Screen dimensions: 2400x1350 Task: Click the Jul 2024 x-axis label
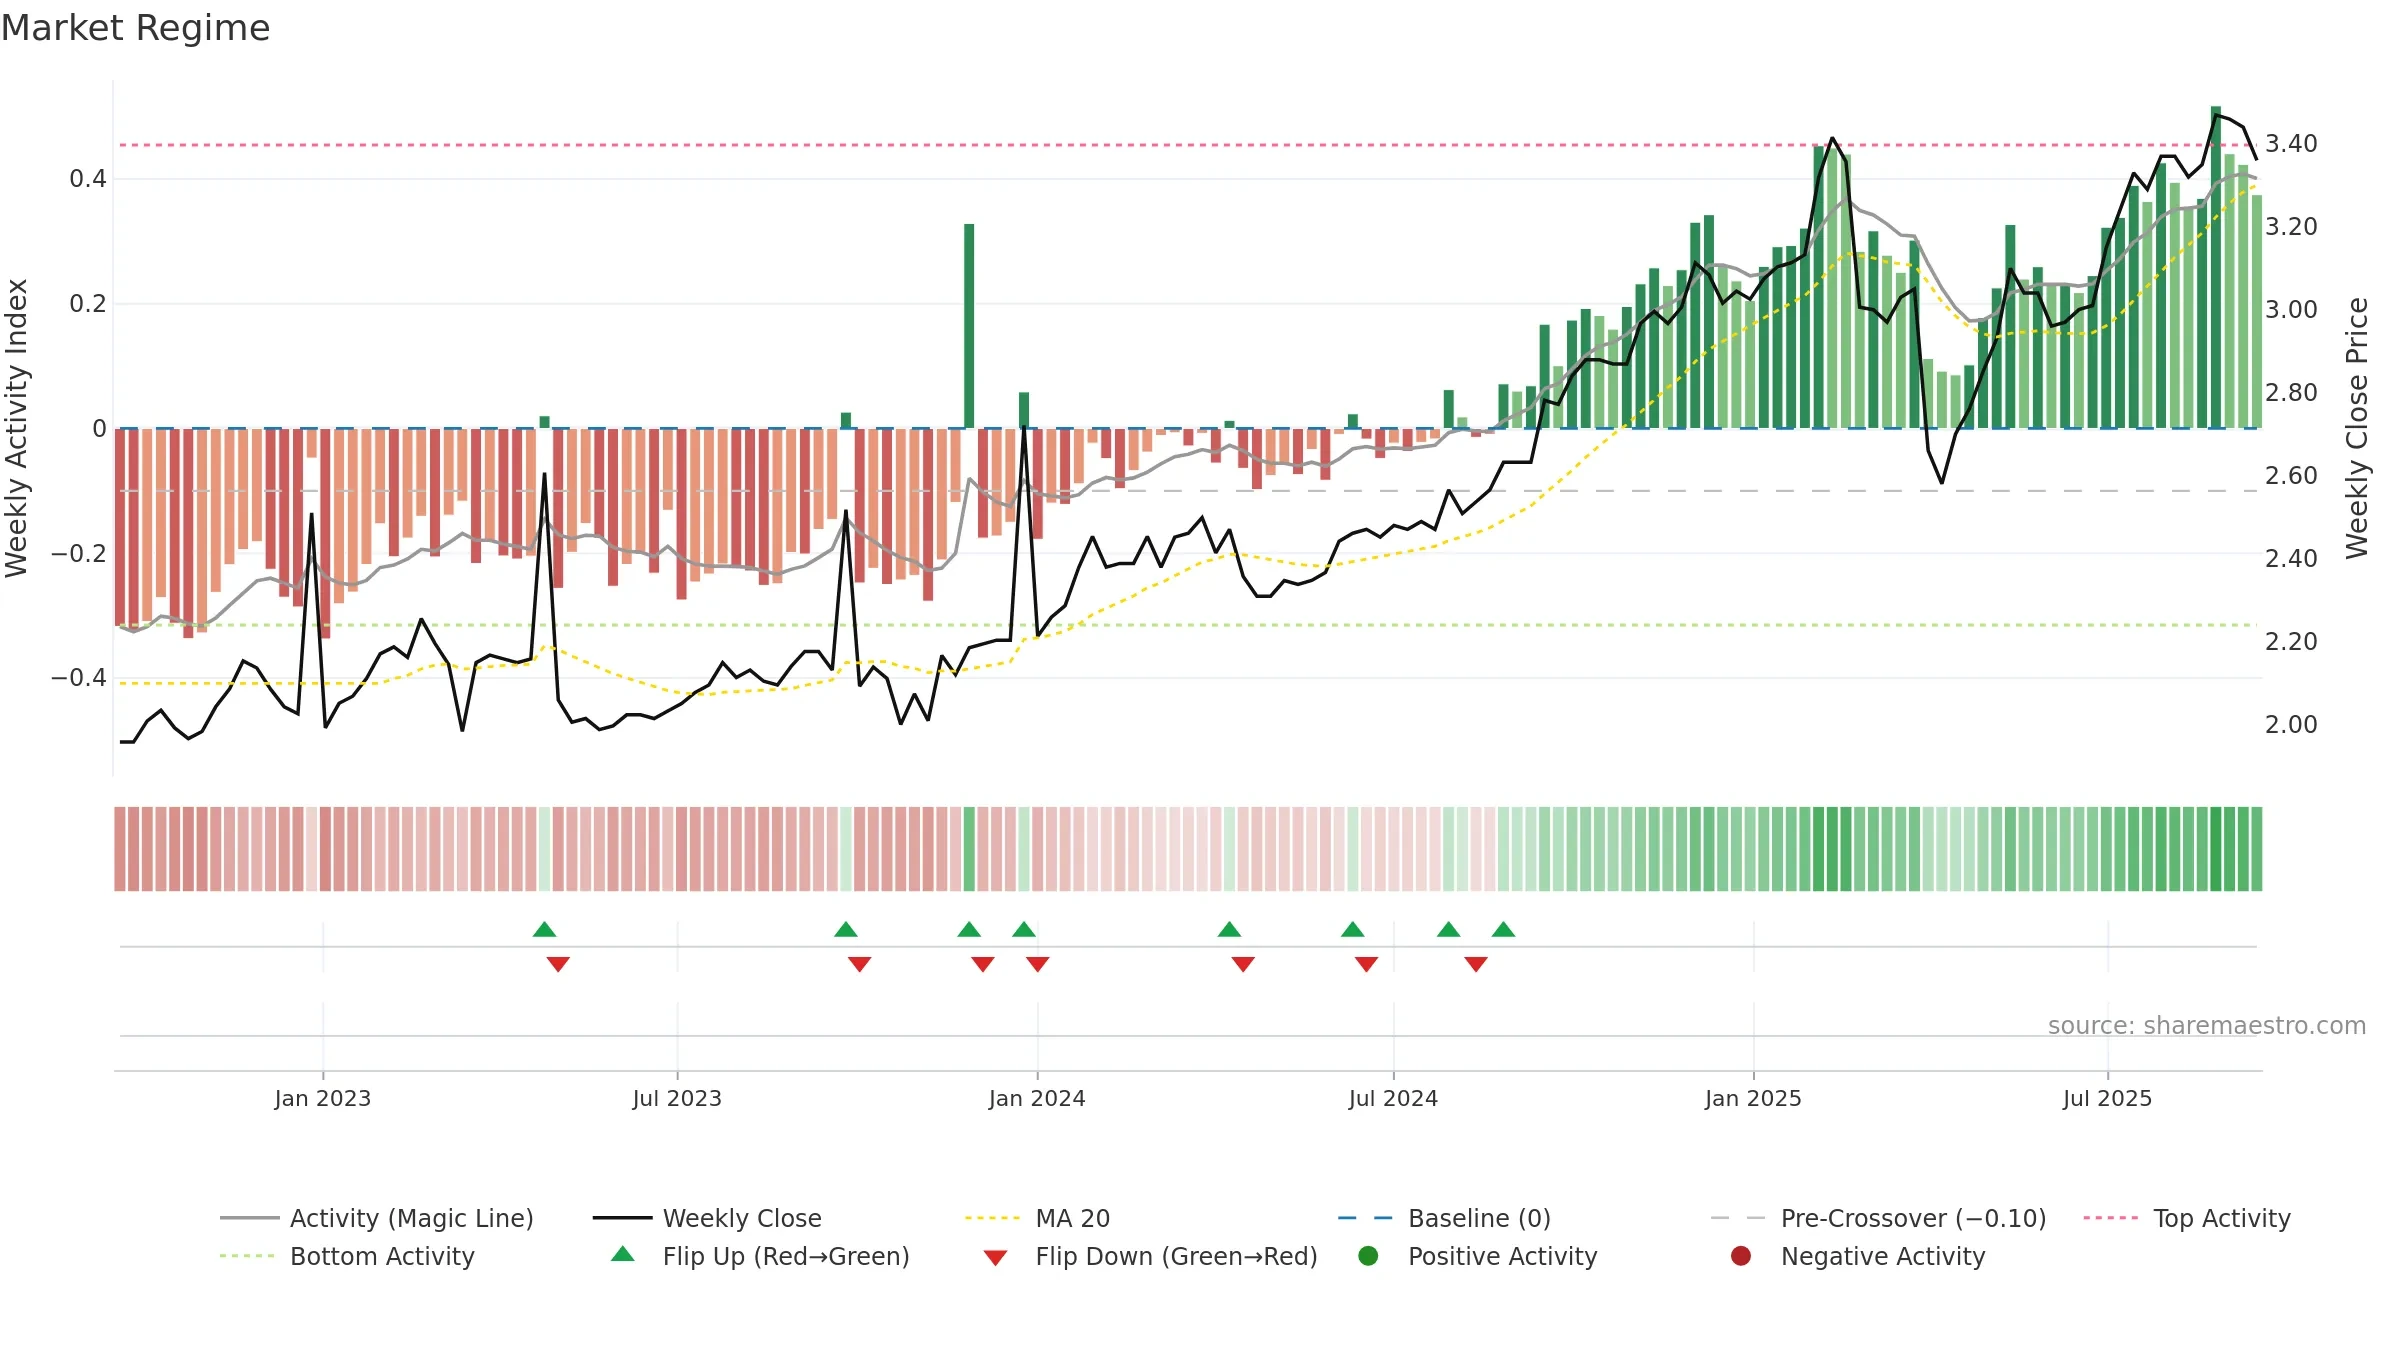1393,1098
